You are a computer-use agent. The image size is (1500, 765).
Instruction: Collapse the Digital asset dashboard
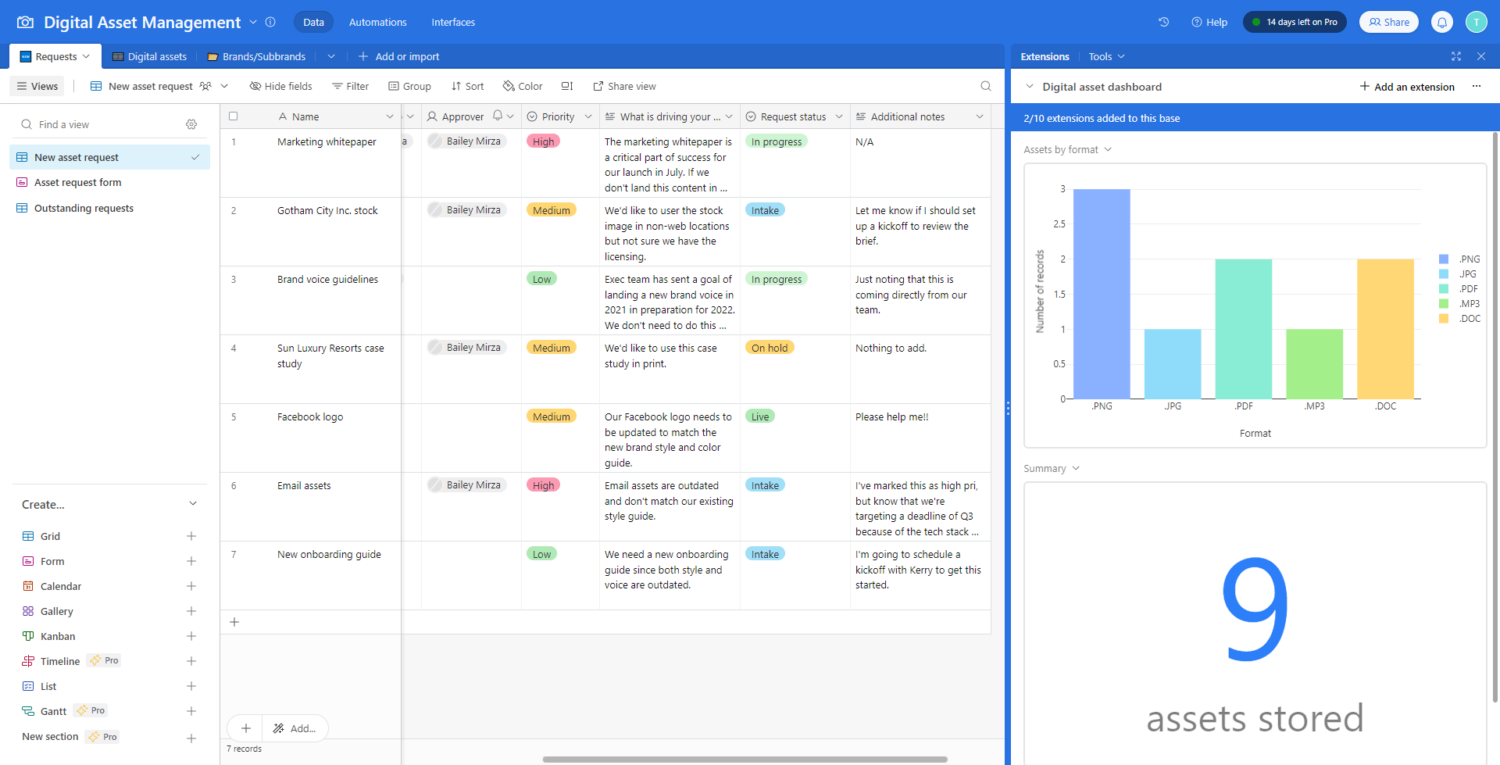coord(1029,87)
